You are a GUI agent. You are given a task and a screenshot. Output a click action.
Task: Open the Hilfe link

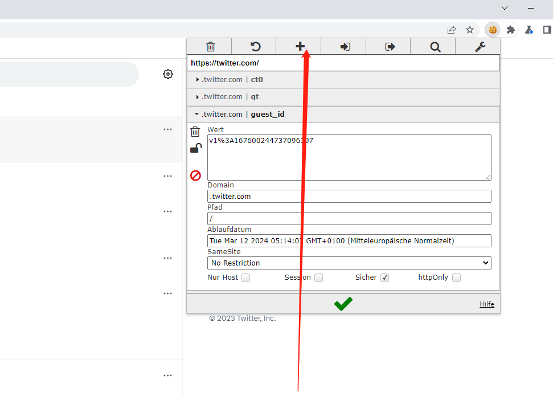487,304
